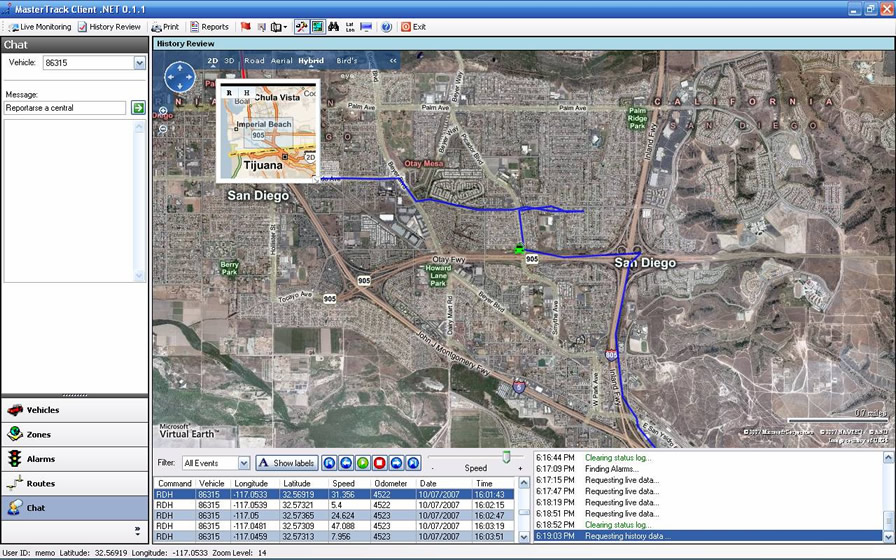This screenshot has width=896, height=560.
Task: Open the Alarms panel
Action: (x=75, y=459)
